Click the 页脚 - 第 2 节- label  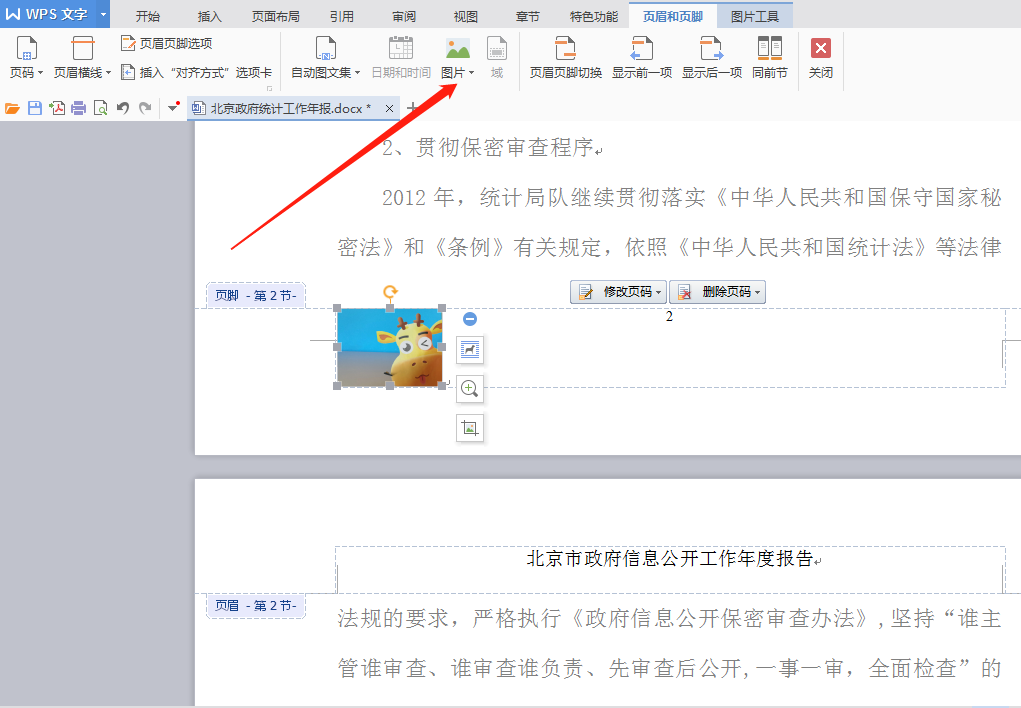point(256,295)
